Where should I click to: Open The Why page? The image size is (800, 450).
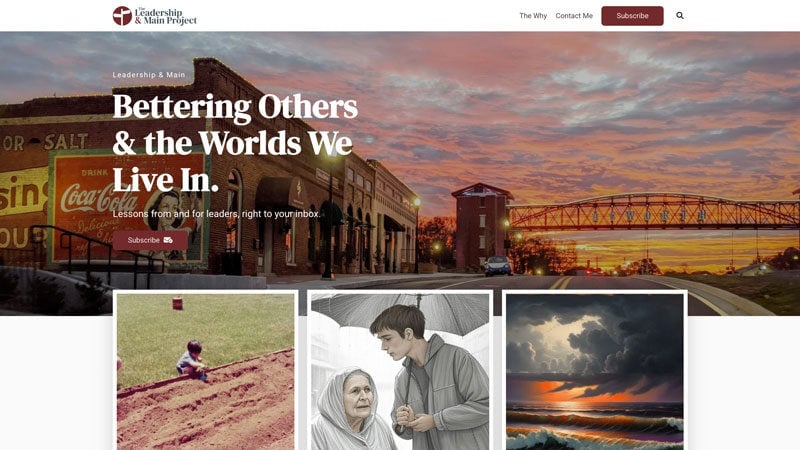[533, 16]
